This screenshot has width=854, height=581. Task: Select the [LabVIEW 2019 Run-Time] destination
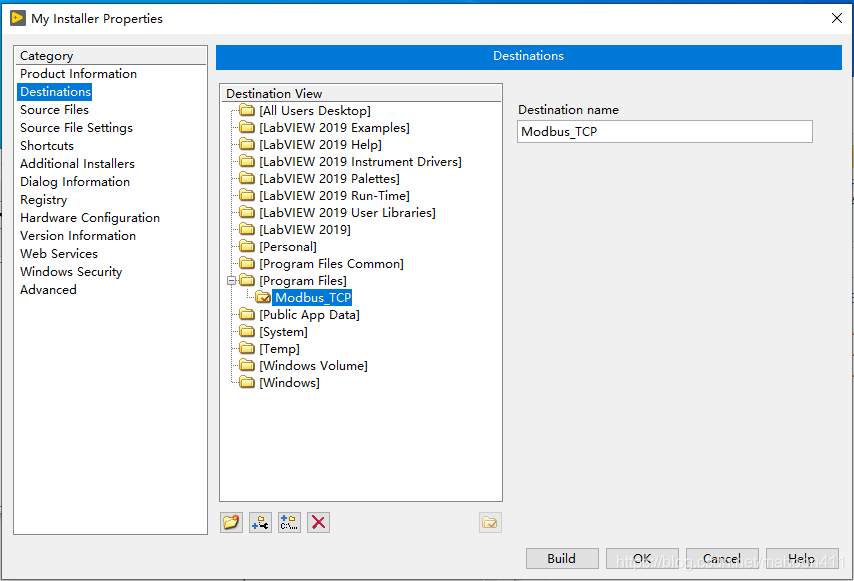[334, 196]
